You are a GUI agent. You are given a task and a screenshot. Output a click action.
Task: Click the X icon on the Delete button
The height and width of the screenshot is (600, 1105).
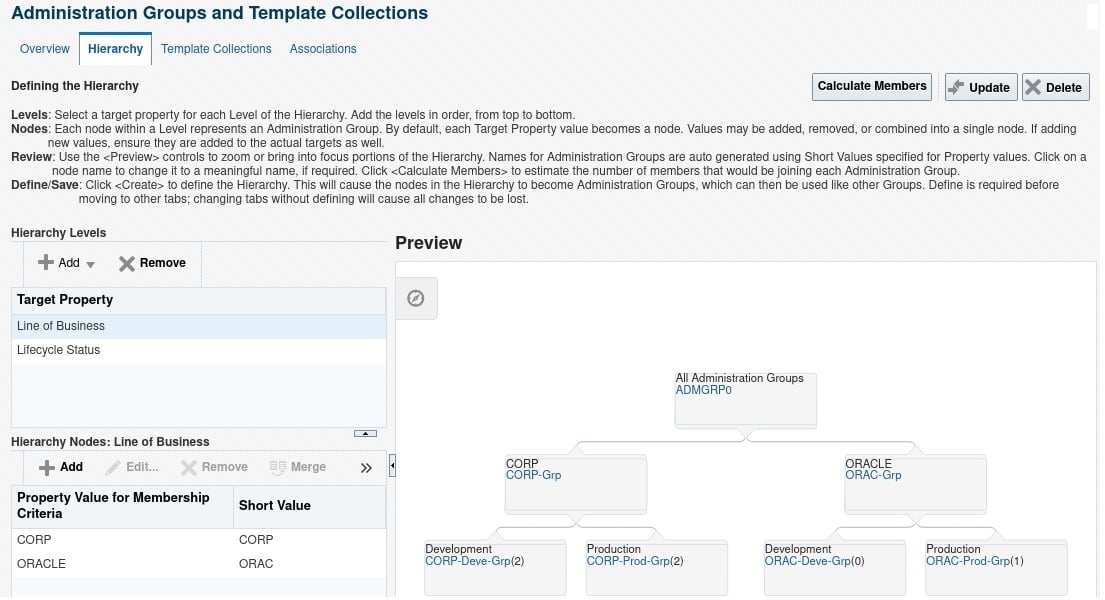click(1035, 87)
